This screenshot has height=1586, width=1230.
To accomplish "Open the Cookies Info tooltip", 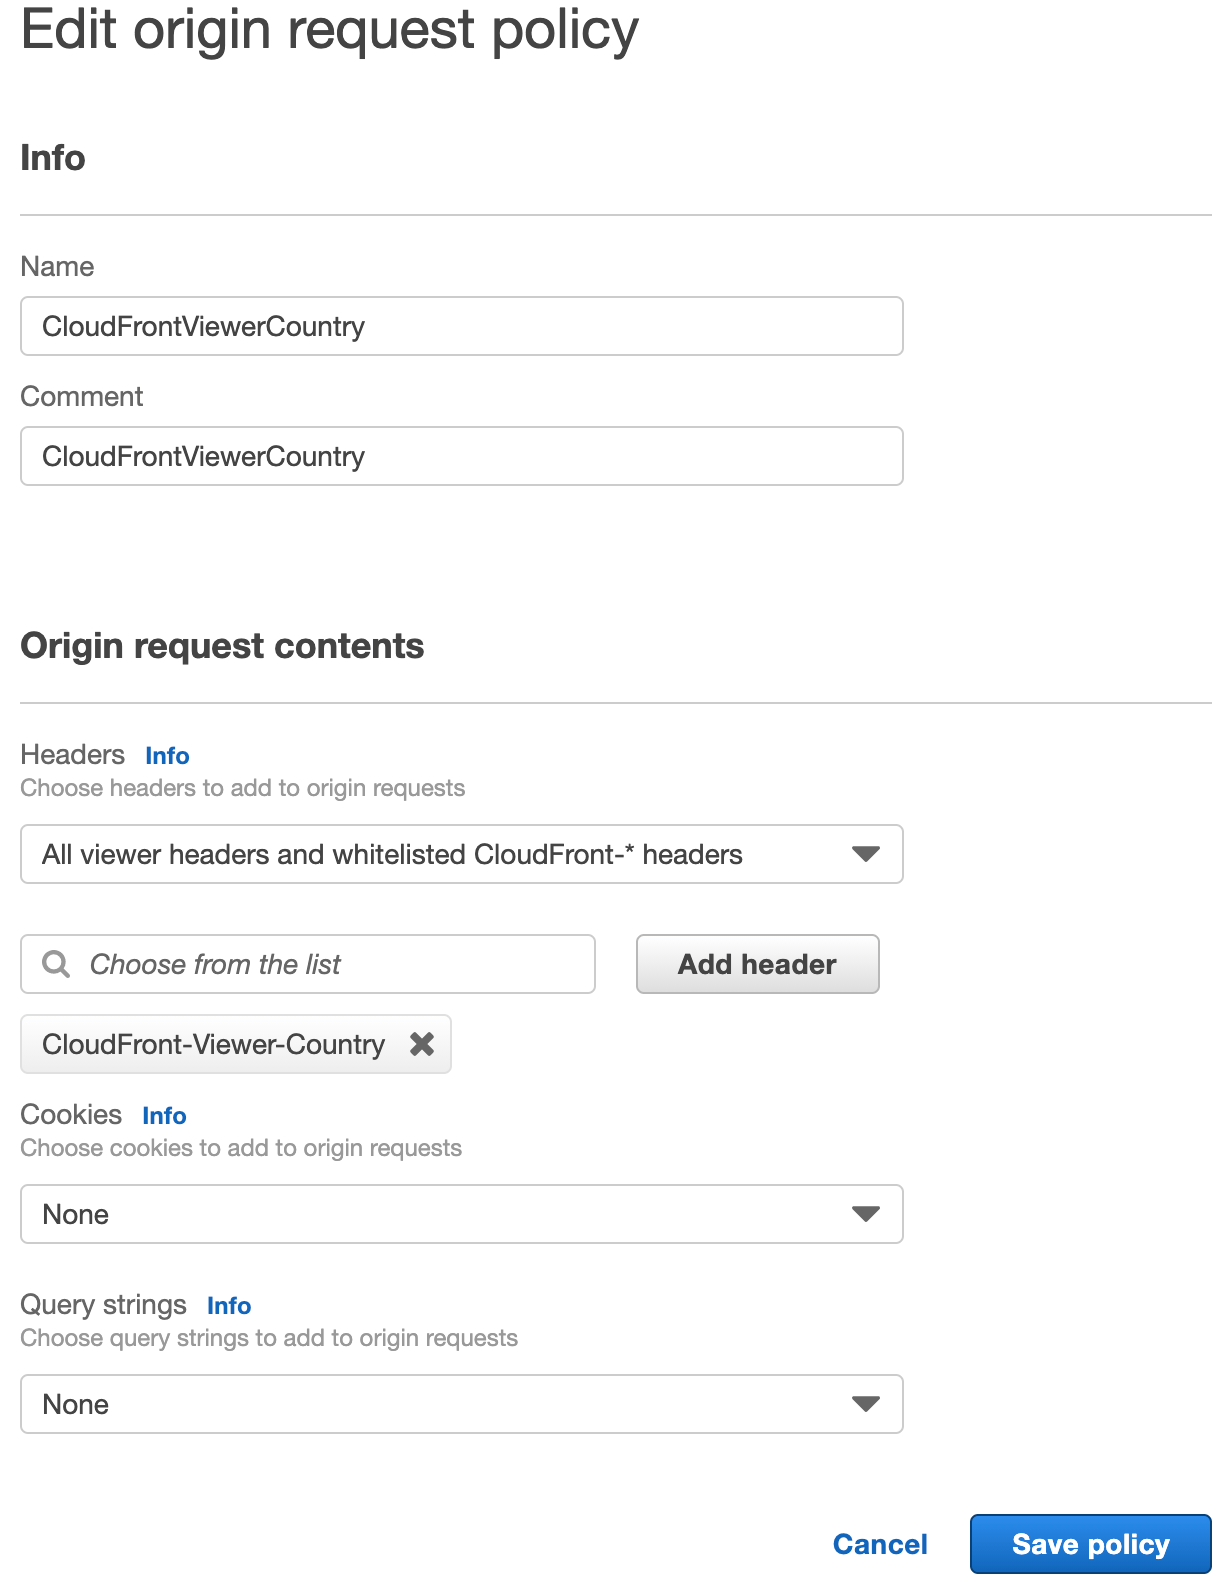I will pos(163,1115).
